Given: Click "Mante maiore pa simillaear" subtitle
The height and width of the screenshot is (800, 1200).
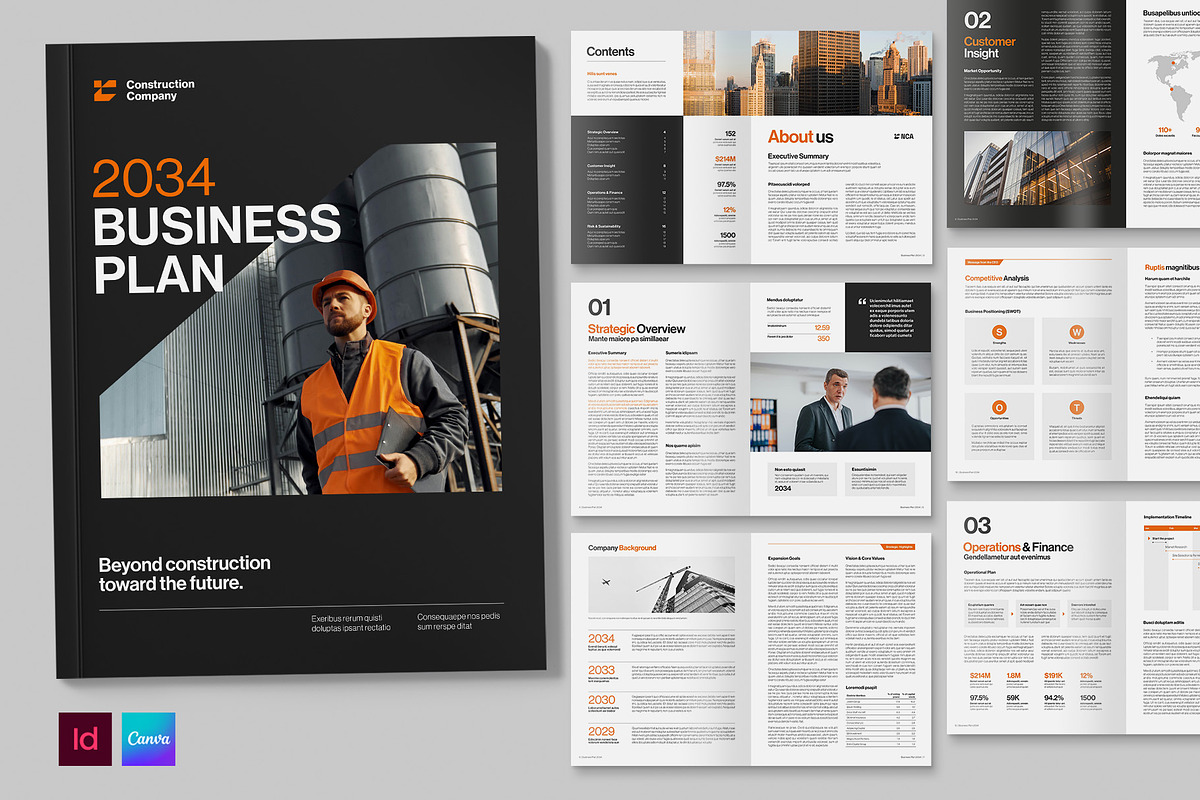Looking at the screenshot, I should pos(631,341).
